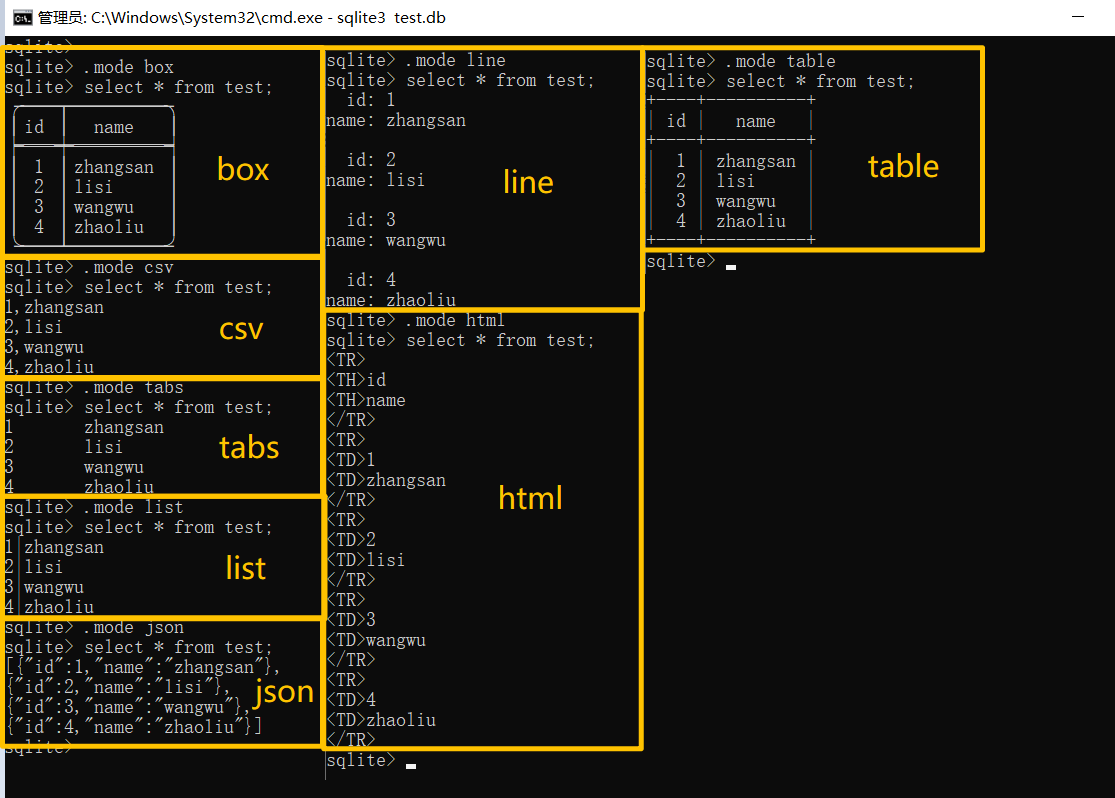Minimize the cmd.exe window
Image resolution: width=1115 pixels, height=798 pixels.
1078,16
